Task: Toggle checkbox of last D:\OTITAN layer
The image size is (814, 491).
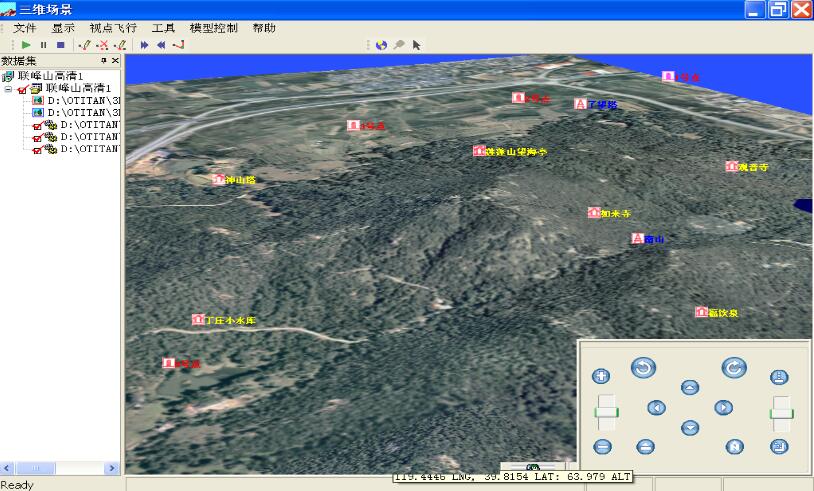Action: [x=37, y=149]
